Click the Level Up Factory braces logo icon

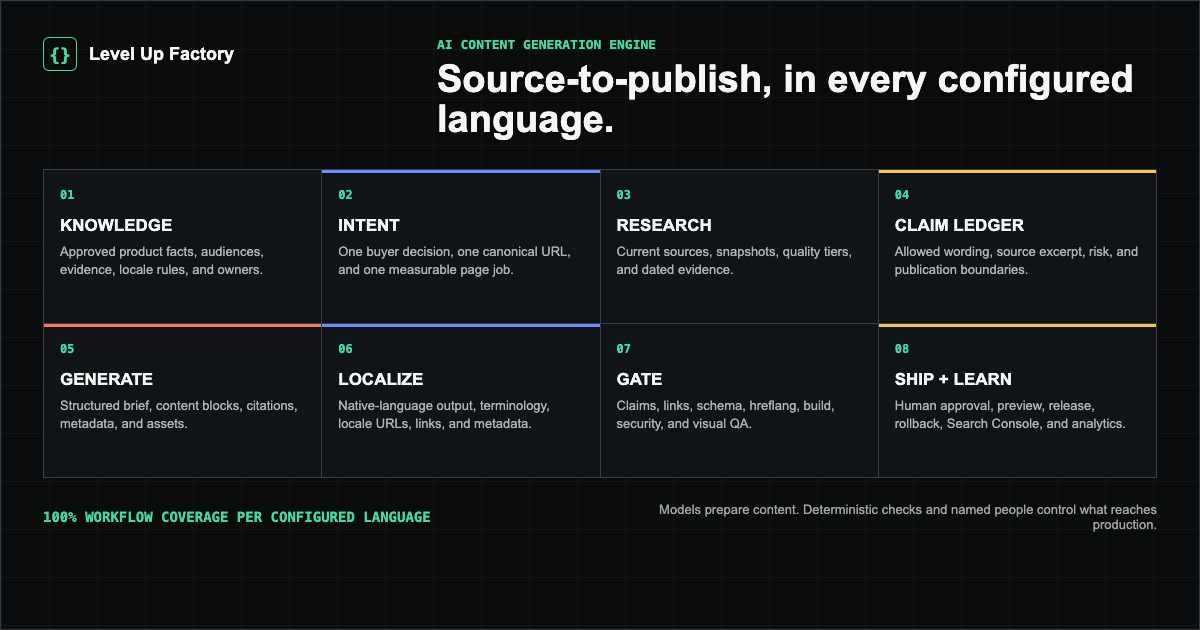(60, 54)
